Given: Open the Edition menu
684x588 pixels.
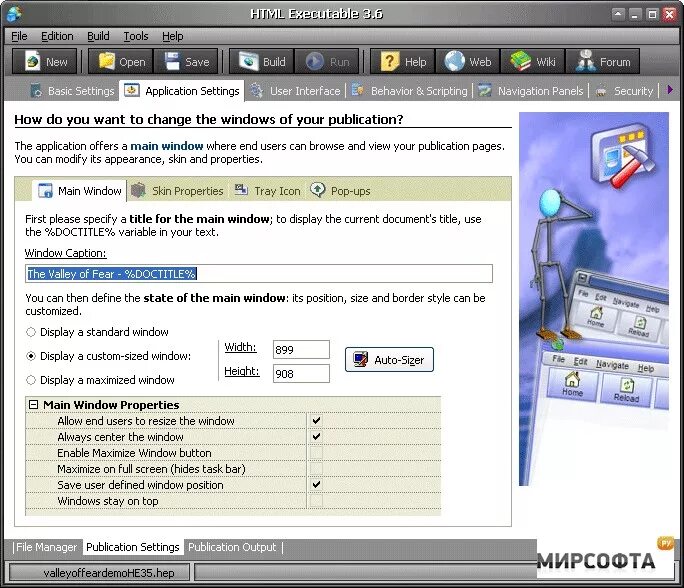Looking at the screenshot, I should [57, 36].
